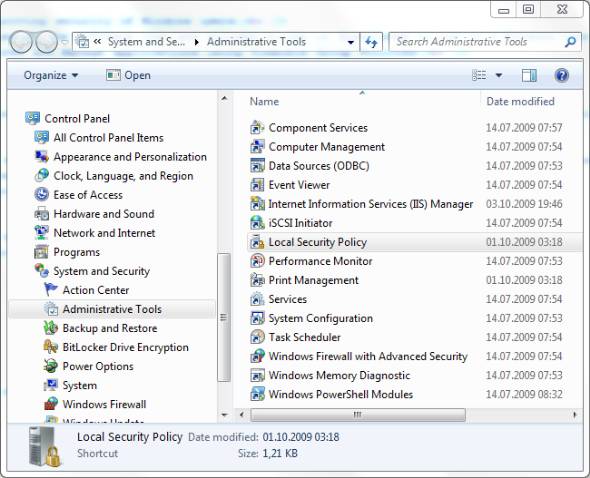
Task: Click the 'System and Se...' breadcrumb
Action: click(x=146, y=42)
